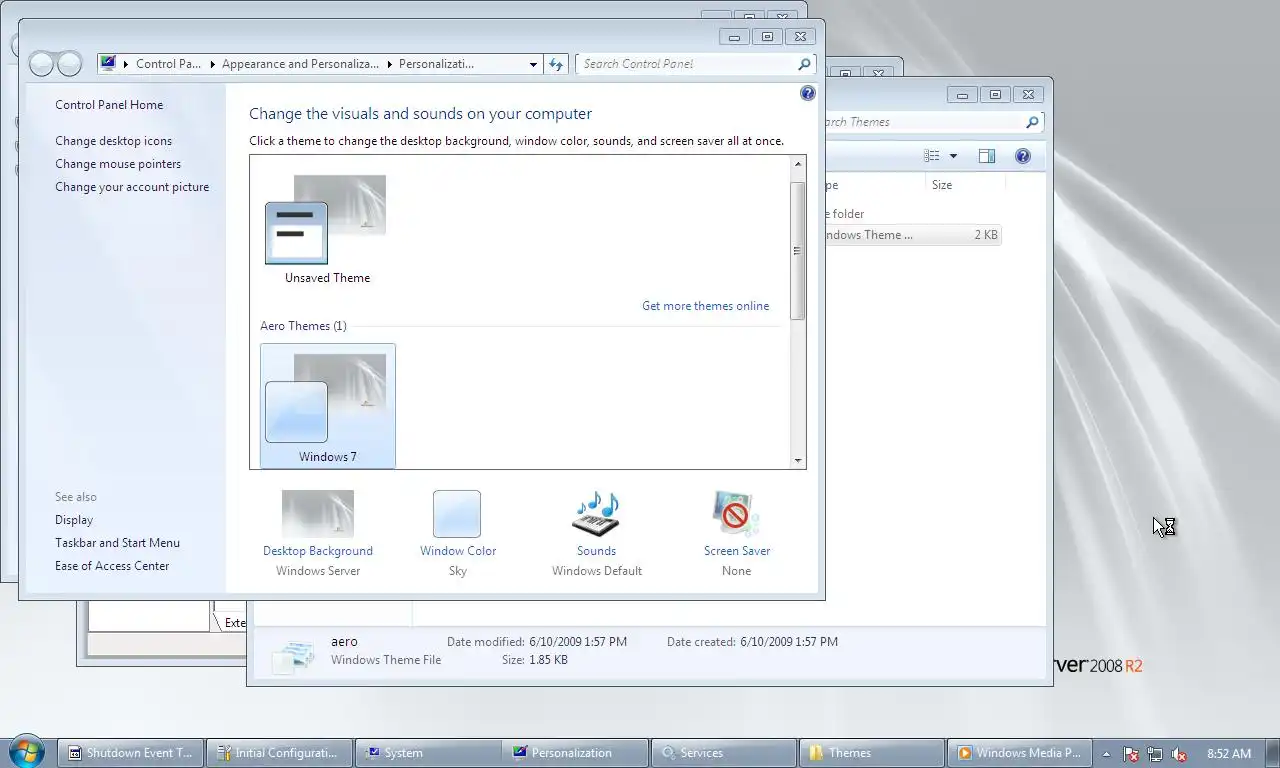Image resolution: width=1280 pixels, height=768 pixels.
Task: Click the Help question mark icon in Personalization
Action: pyautogui.click(x=808, y=93)
